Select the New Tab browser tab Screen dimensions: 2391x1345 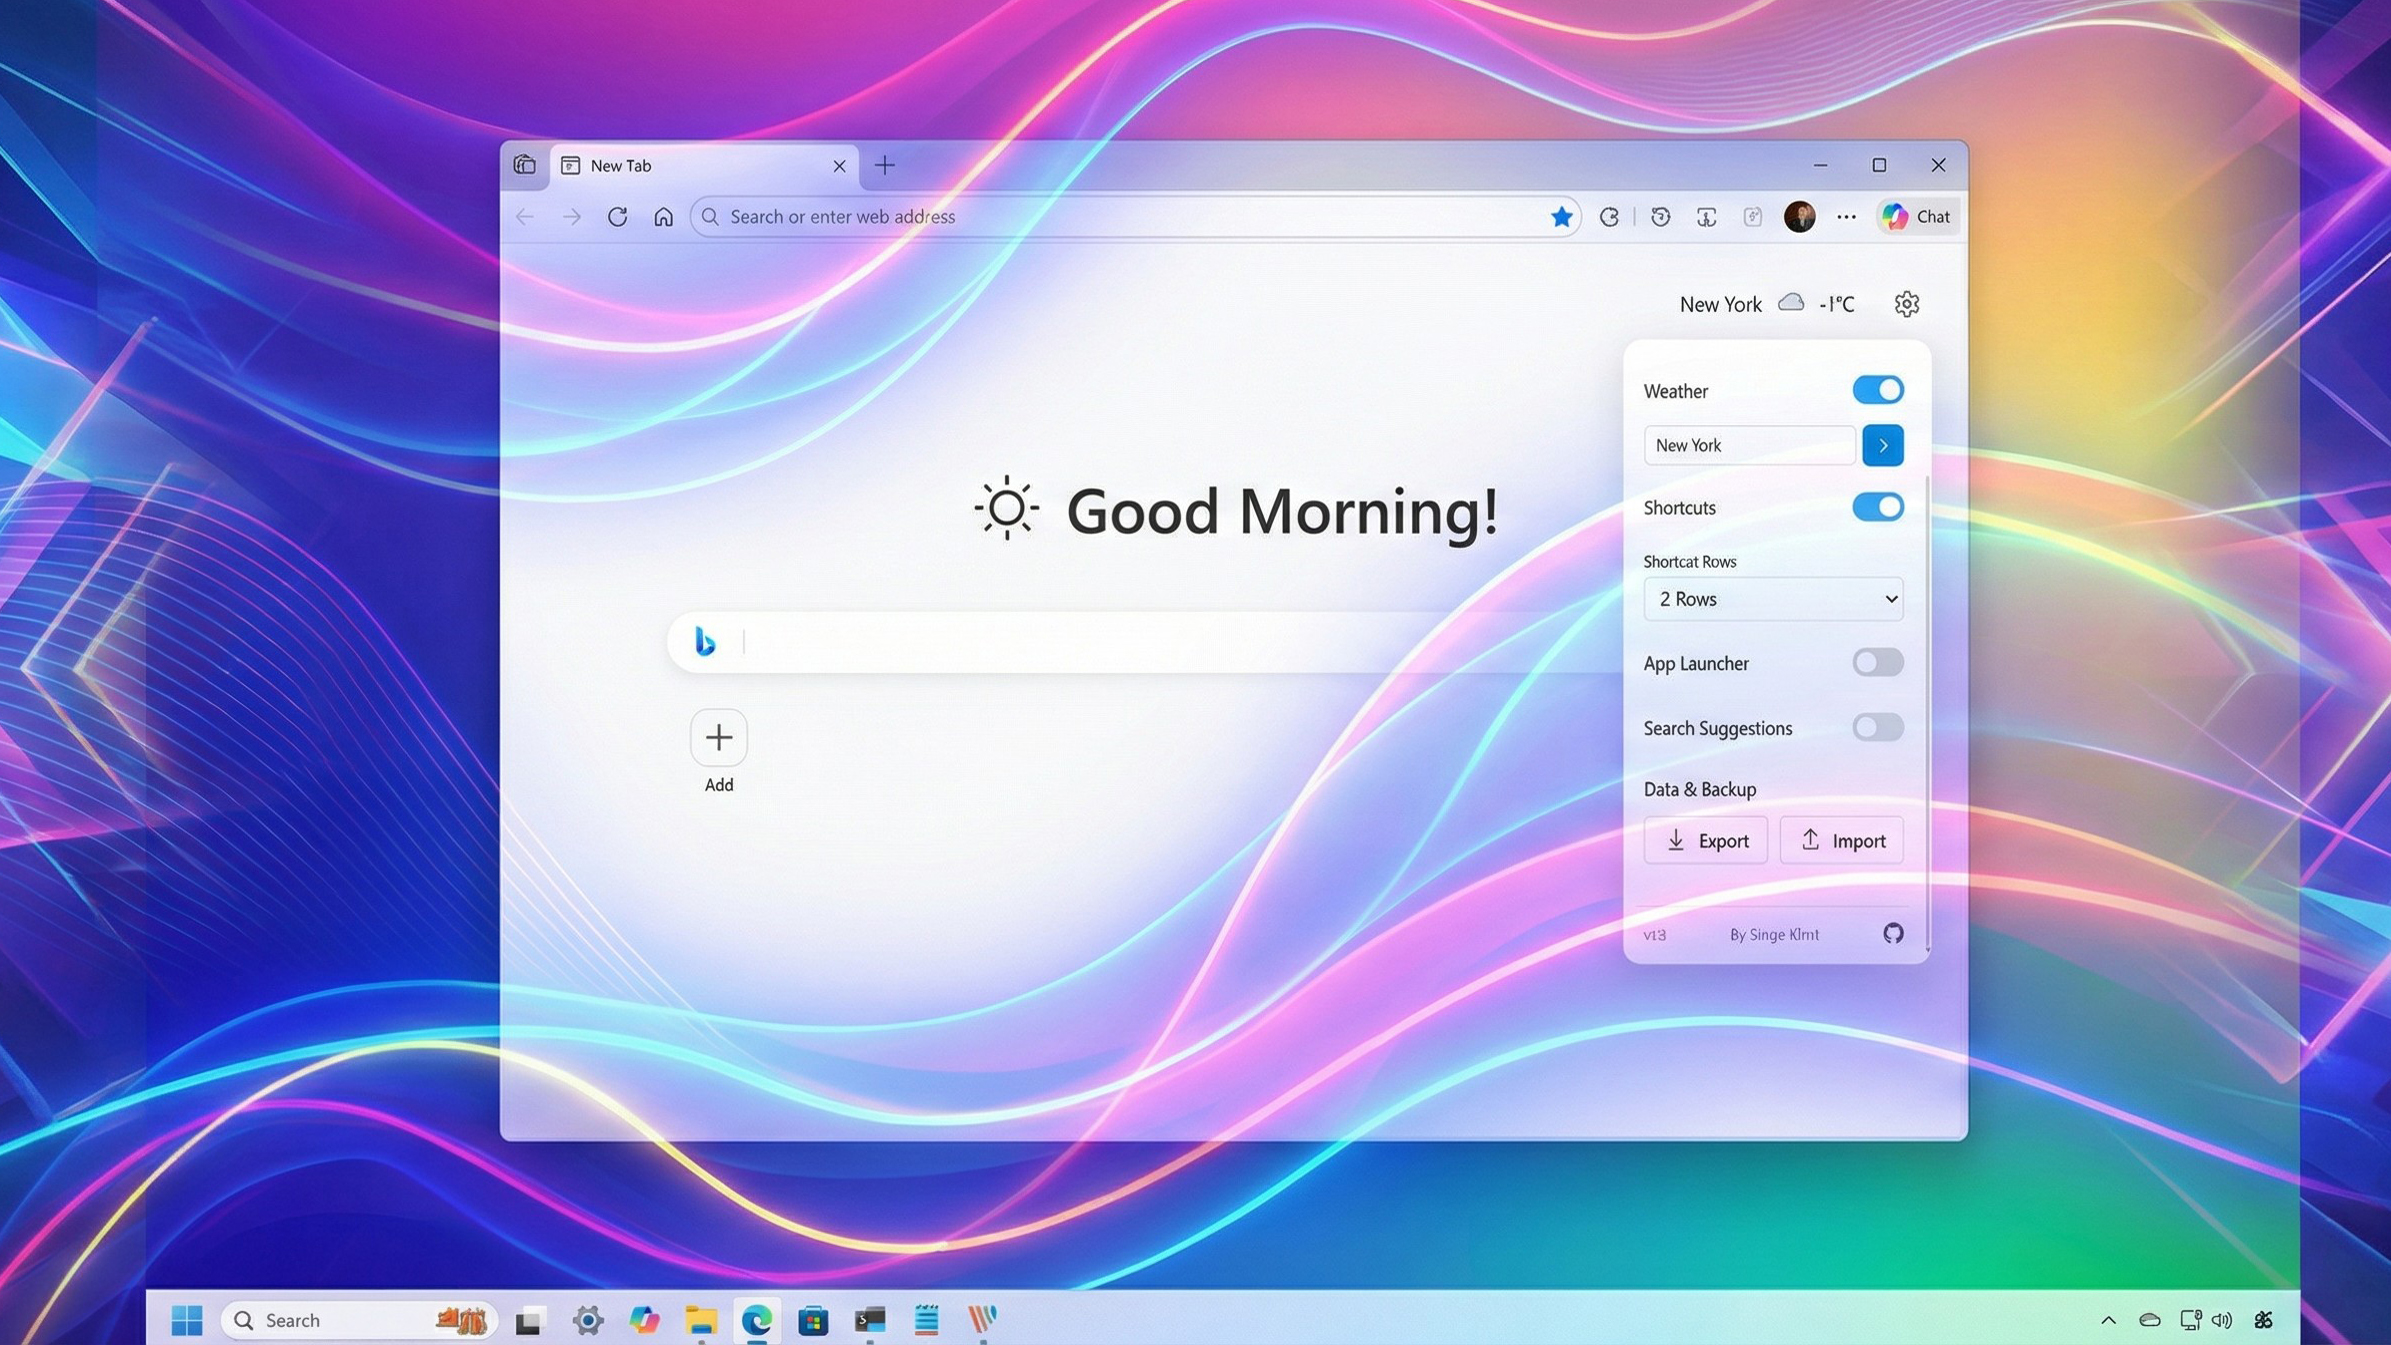(x=660, y=165)
